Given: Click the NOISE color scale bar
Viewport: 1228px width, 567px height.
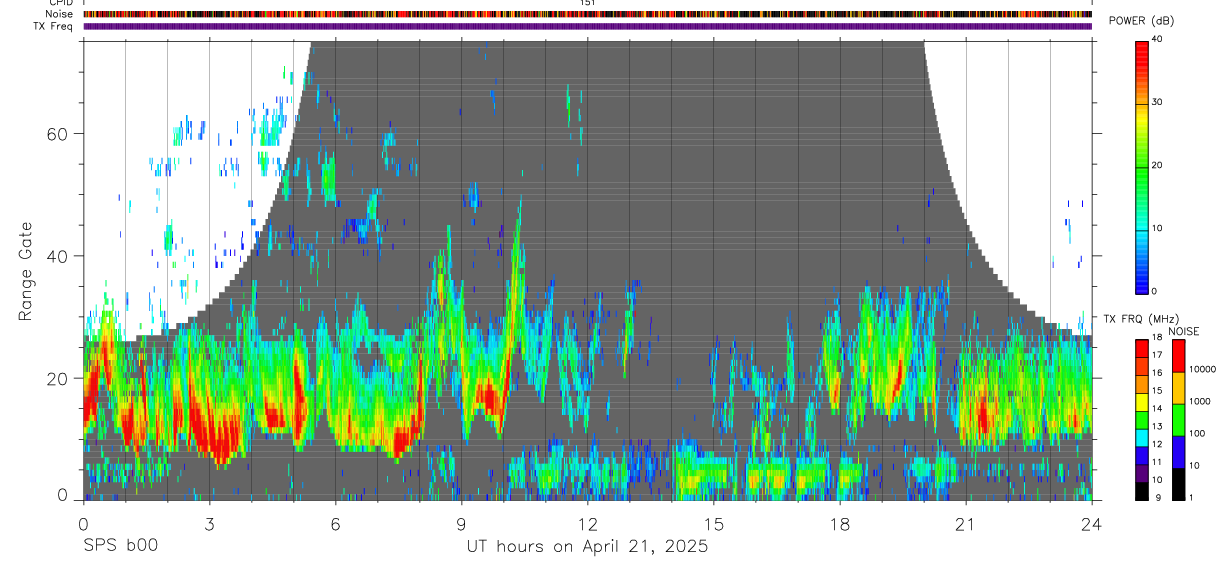Looking at the screenshot, I should point(1178,419).
